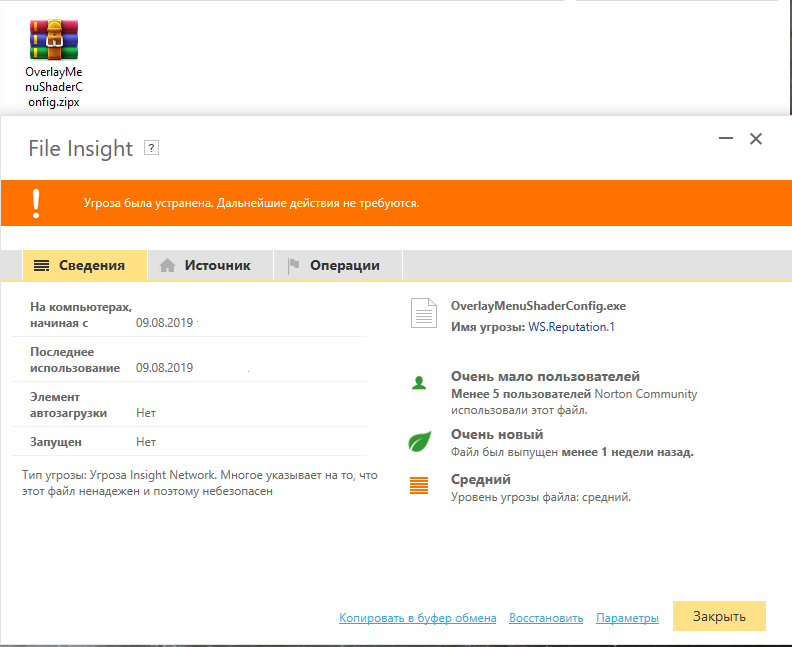This screenshot has height=647, width=792.
Task: Click the Запущен value Нет
Action: point(146,442)
